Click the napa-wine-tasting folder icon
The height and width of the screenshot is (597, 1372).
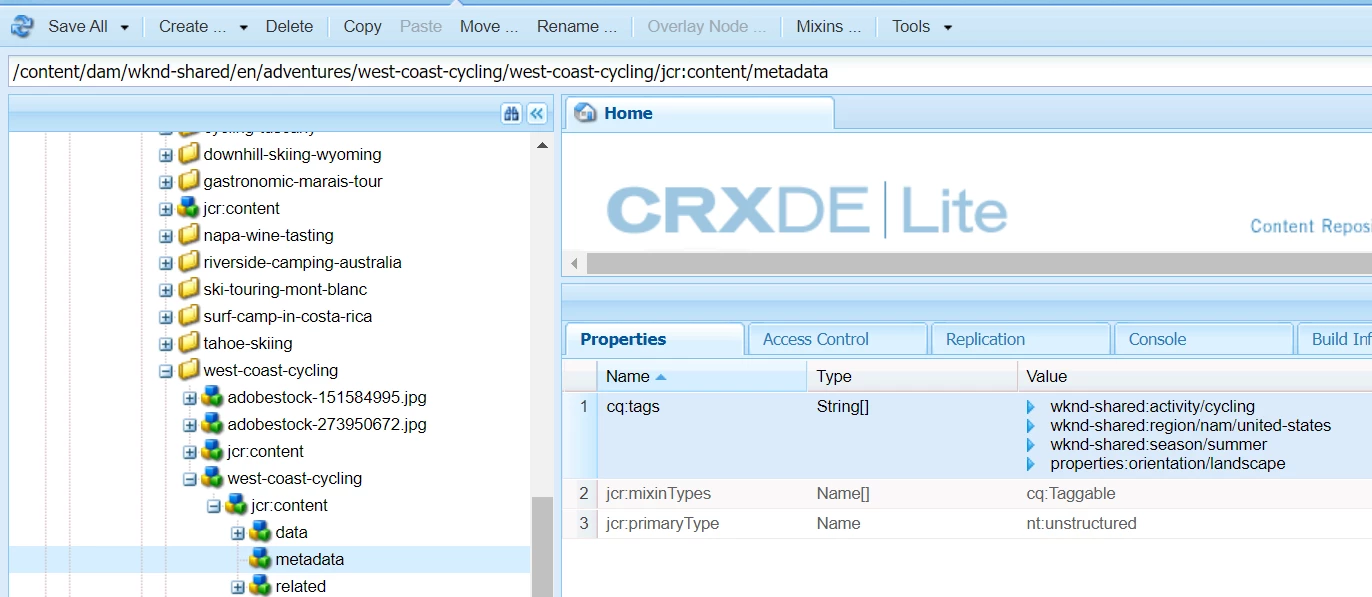(188, 235)
